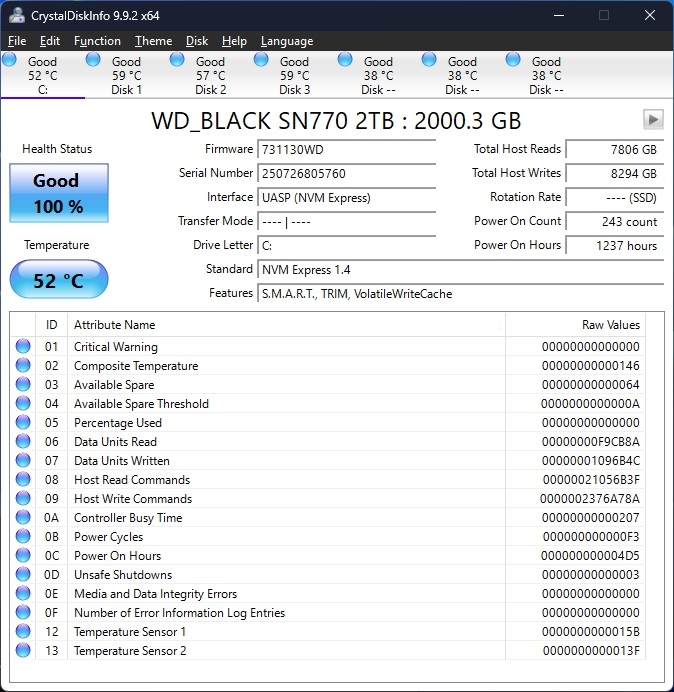Screen dimensions: 674x692
Task: Click status orb for Data Units Written row
Action: pyautogui.click(x=23, y=460)
